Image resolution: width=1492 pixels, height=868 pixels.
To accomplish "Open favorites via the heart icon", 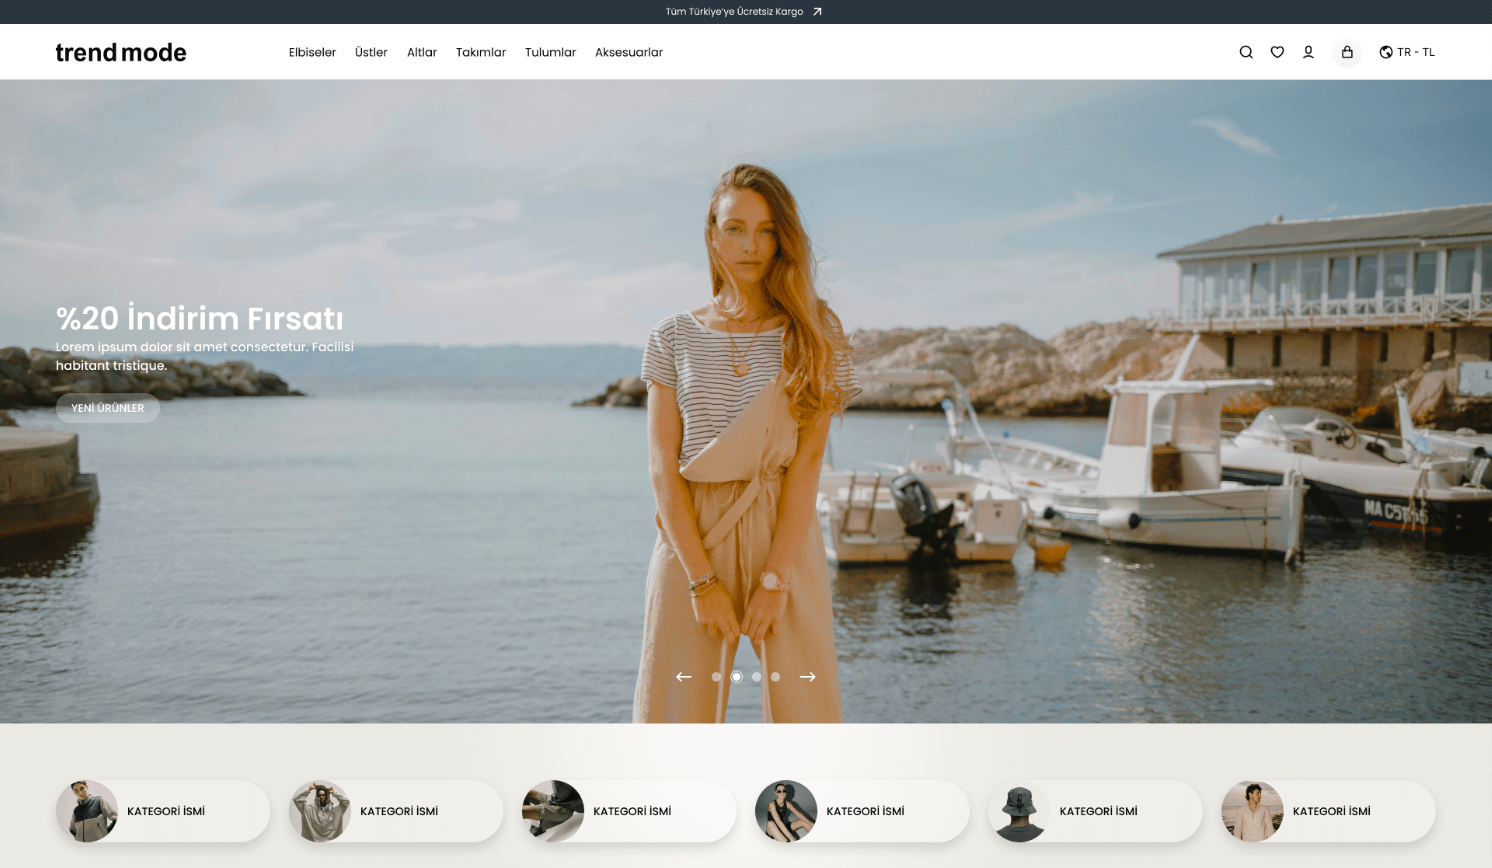I will click(1277, 52).
